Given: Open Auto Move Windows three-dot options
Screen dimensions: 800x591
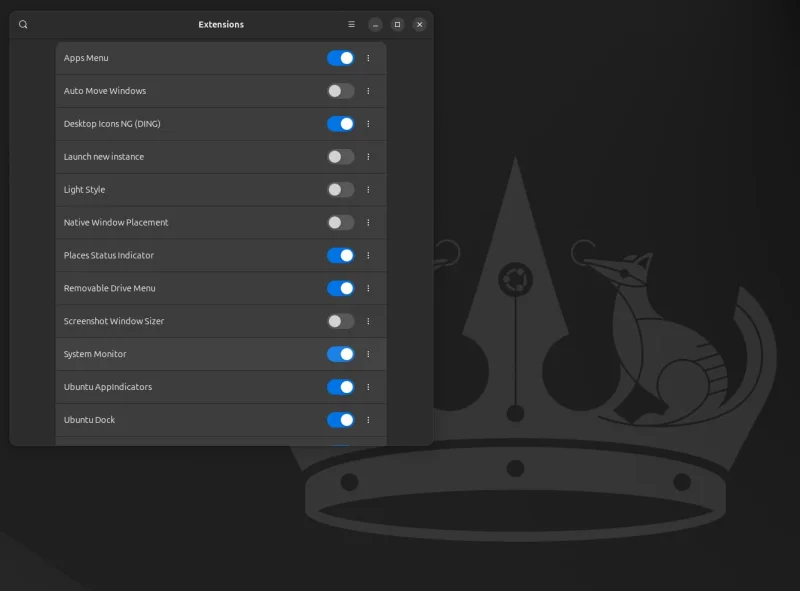Looking at the screenshot, I should pyautogui.click(x=368, y=91).
